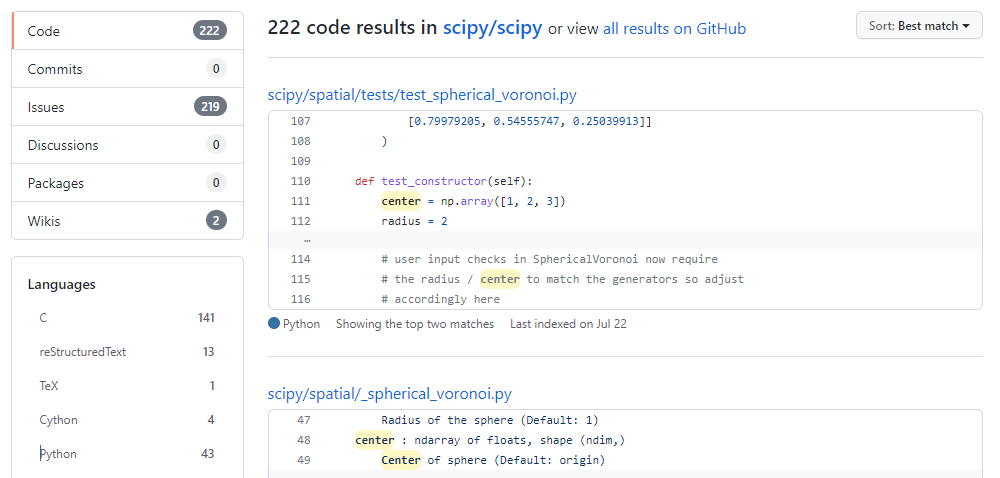Click highlighted 'center' on line 115
Viewport: 1000px width, 478px height.
click(x=500, y=279)
